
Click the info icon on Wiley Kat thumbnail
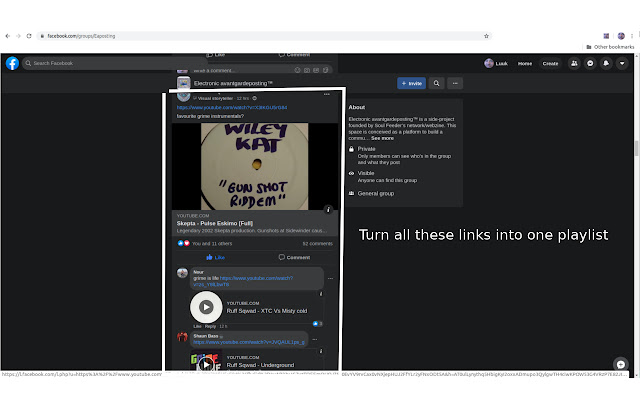(x=328, y=209)
